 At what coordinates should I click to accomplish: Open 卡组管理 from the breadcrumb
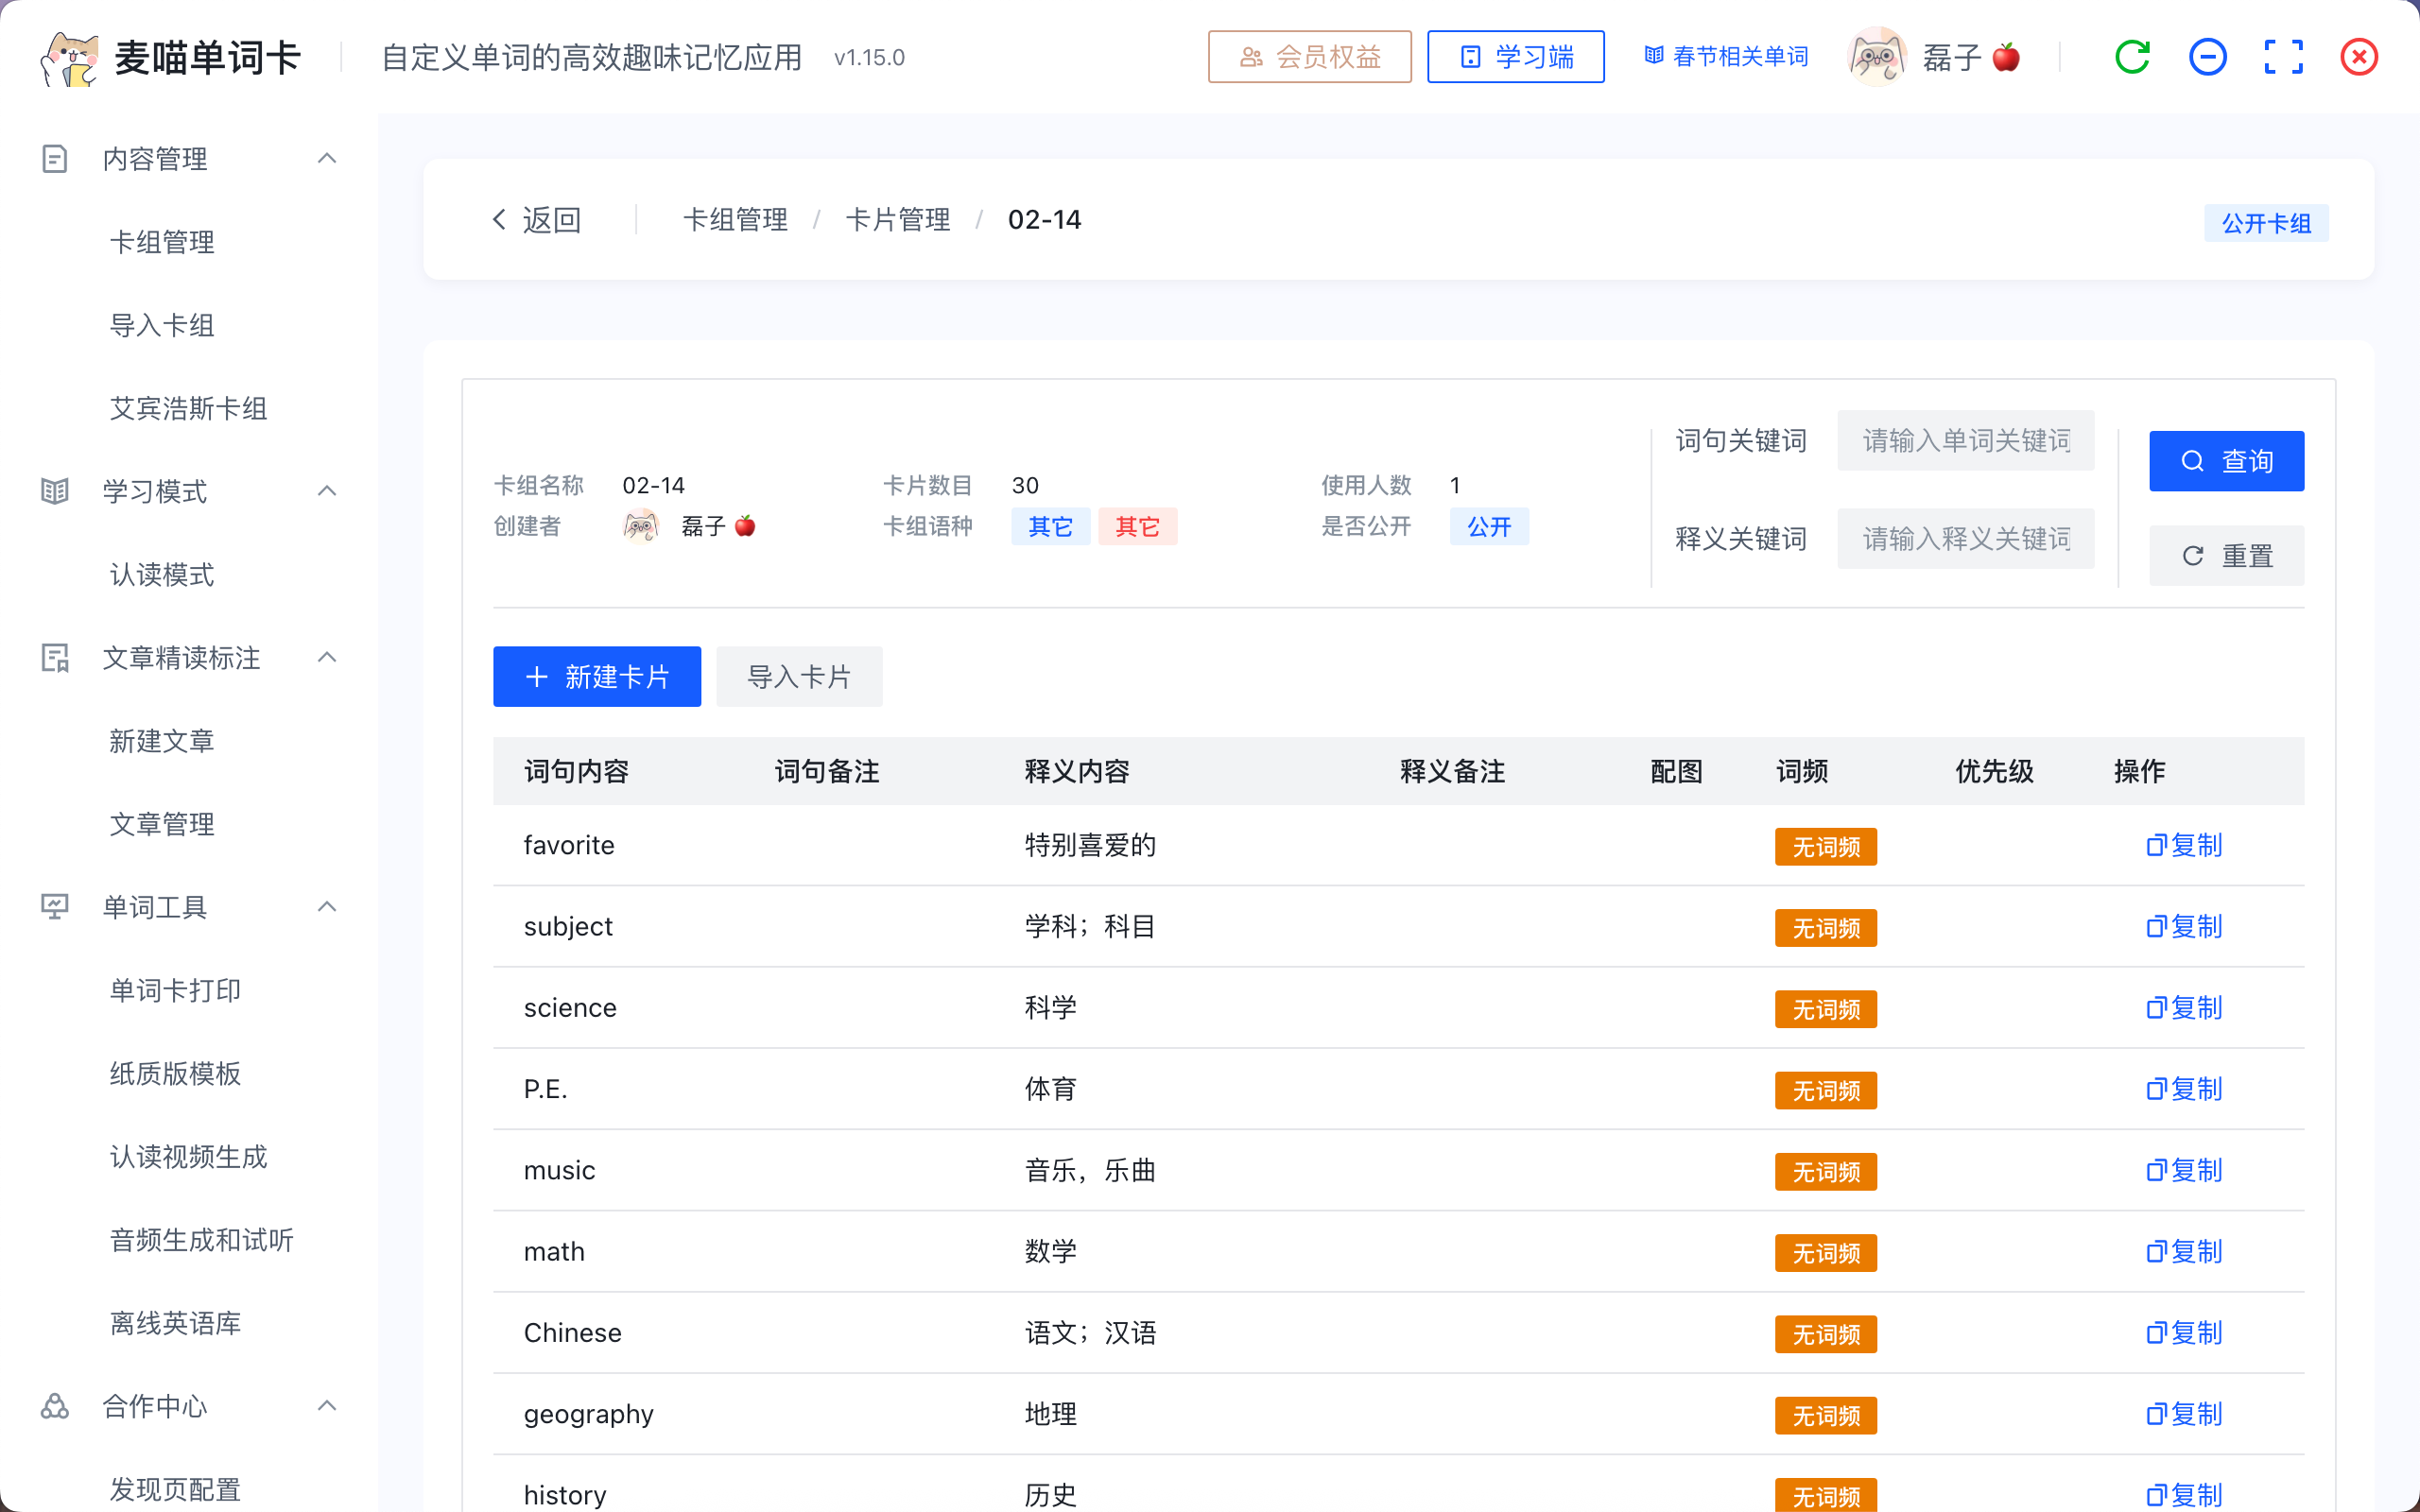735,219
